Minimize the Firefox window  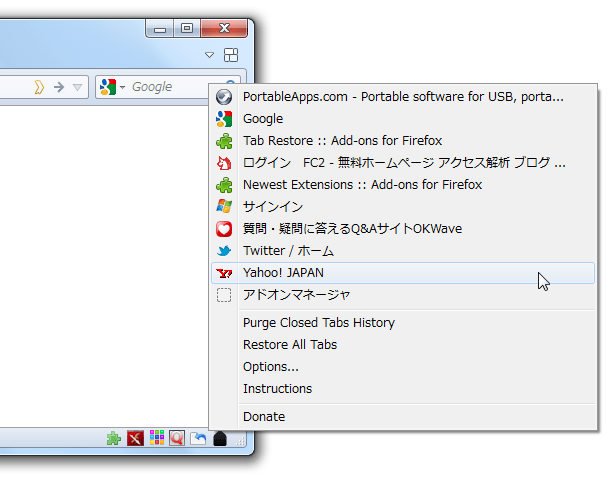160,29
